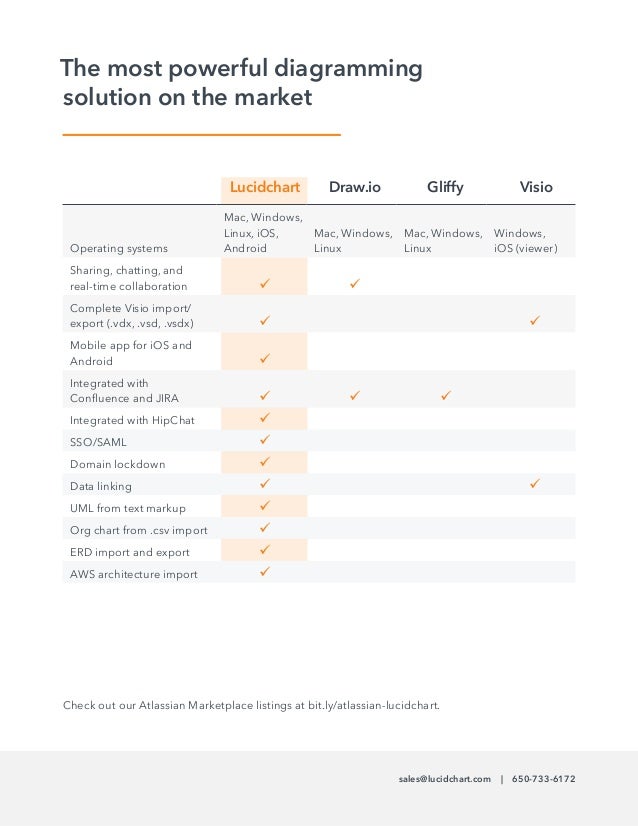Click the Operating systems row label
Viewport: 638px width, 826px height.
pos(119,248)
